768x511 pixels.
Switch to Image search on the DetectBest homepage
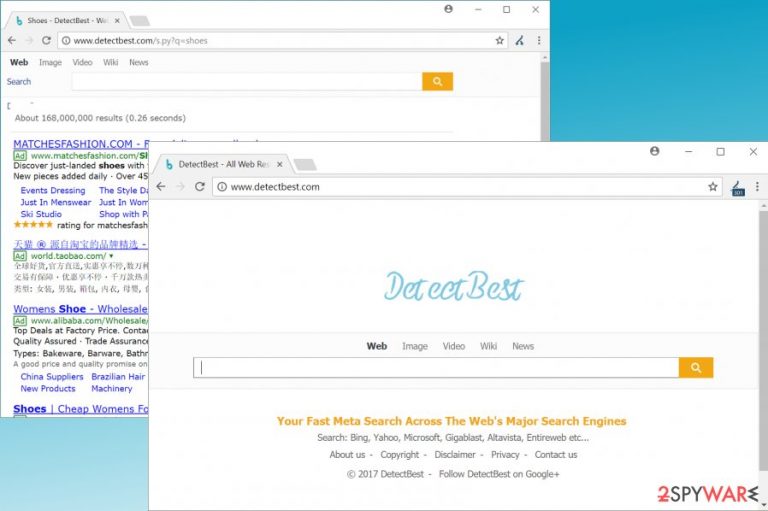click(415, 346)
